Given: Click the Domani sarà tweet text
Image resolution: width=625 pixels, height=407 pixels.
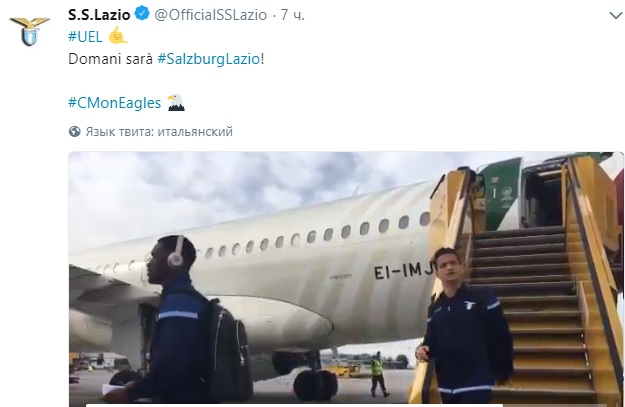Looking at the screenshot, I should [x=110, y=59].
